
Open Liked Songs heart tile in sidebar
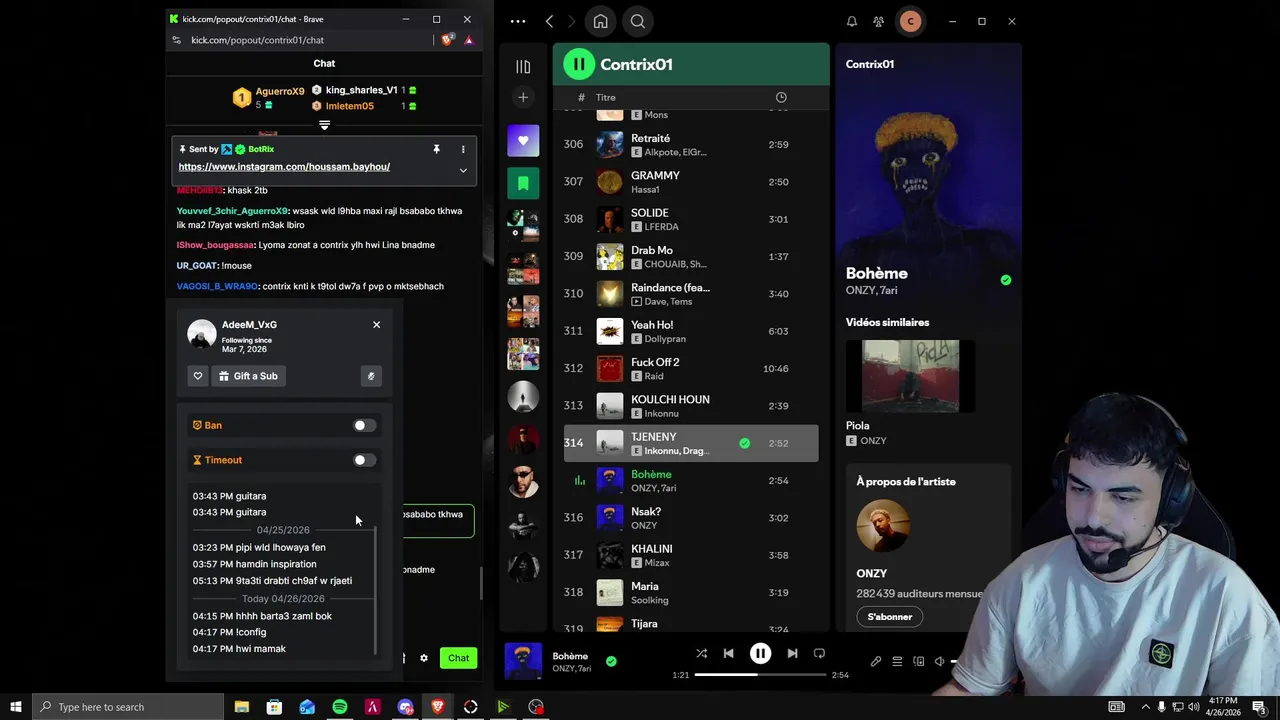tap(523, 141)
